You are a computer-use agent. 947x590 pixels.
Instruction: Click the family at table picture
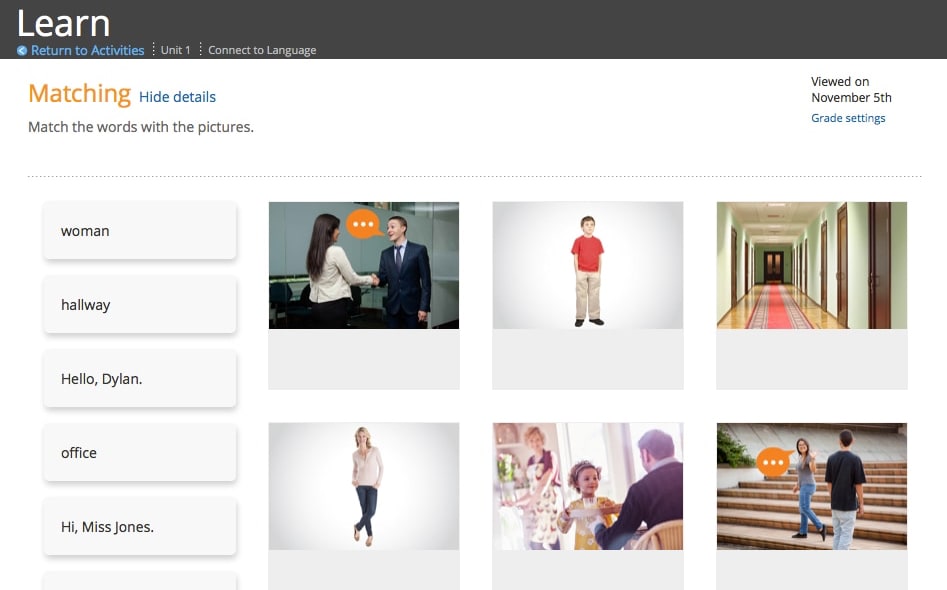coord(588,486)
